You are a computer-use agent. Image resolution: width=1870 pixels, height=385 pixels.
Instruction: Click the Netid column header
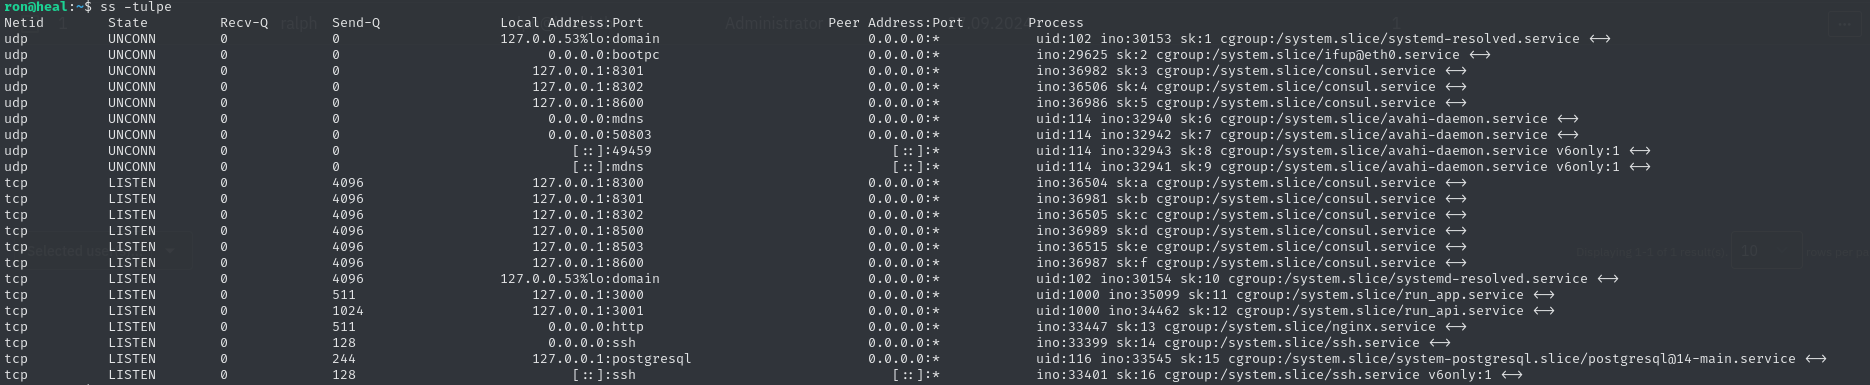24,23
